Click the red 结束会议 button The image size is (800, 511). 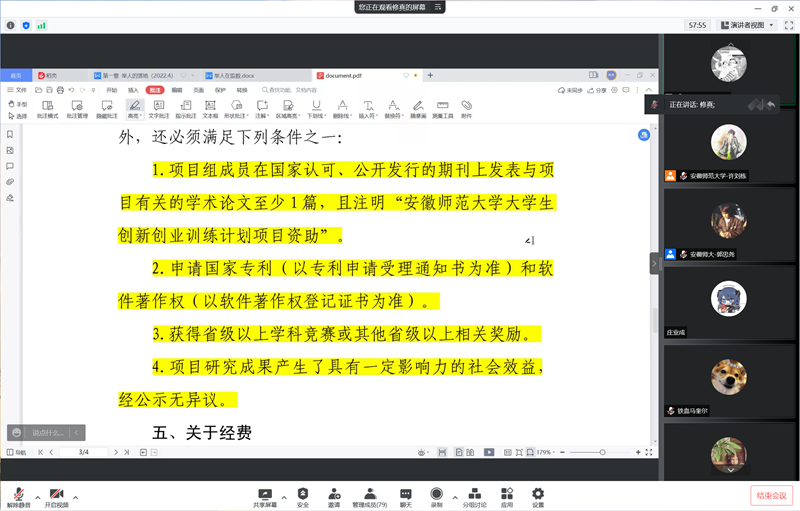click(771, 495)
